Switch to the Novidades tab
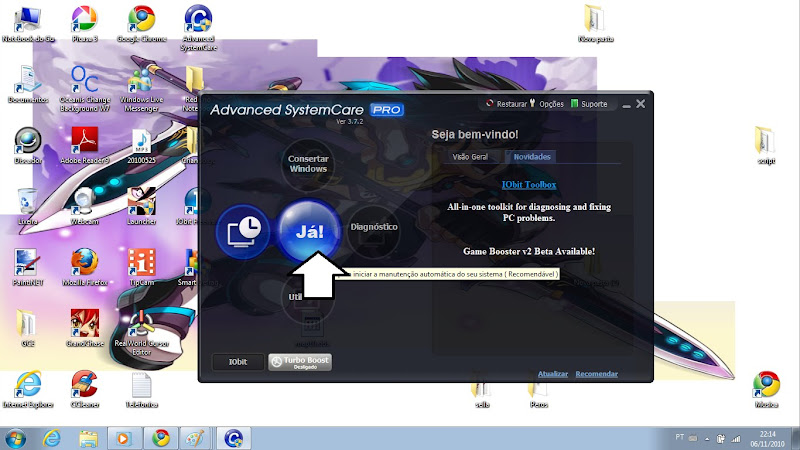 click(x=532, y=157)
